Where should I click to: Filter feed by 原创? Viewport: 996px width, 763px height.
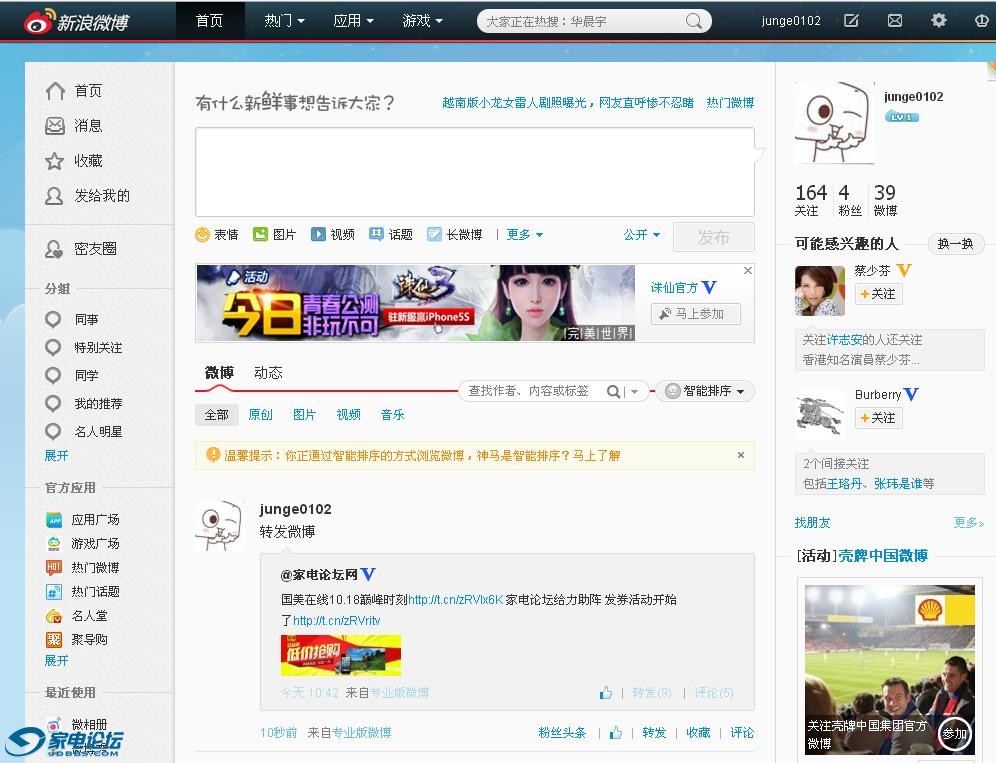tap(260, 415)
